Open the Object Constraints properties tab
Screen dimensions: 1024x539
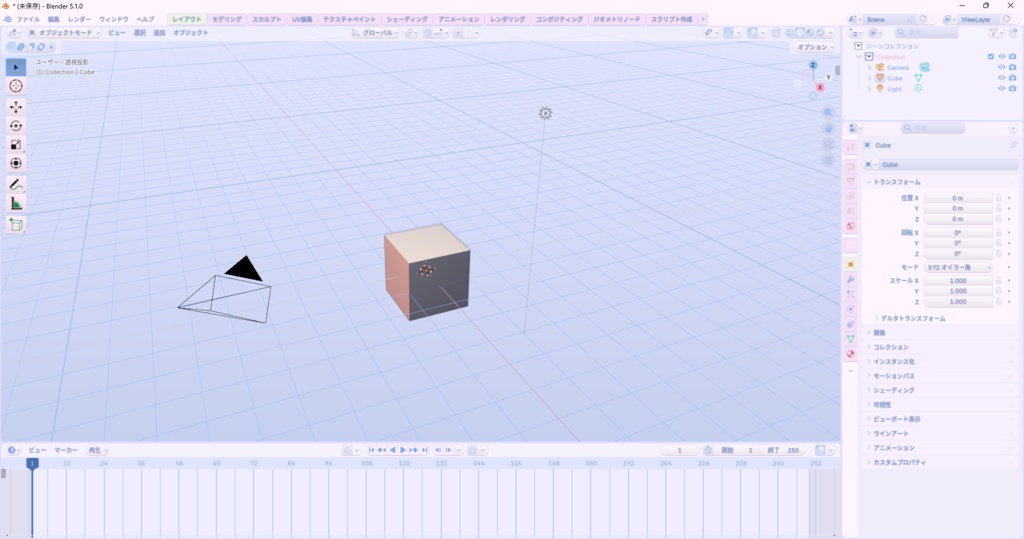pyautogui.click(x=850, y=324)
